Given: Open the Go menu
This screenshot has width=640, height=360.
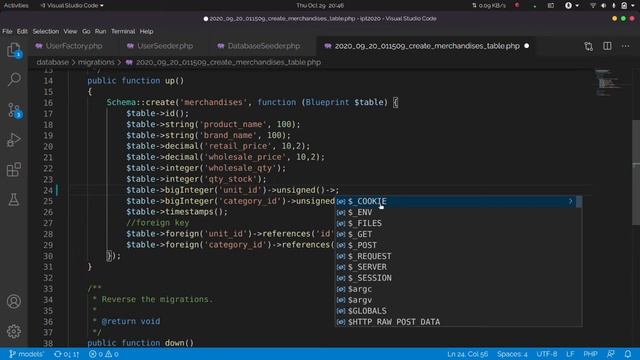Looking at the screenshot, I should click(x=86, y=31).
